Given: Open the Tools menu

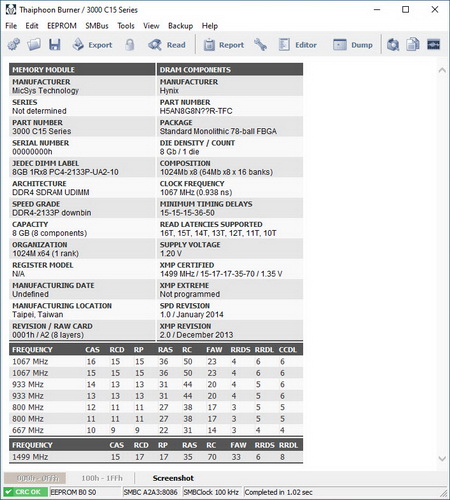Looking at the screenshot, I should tap(126, 26).
